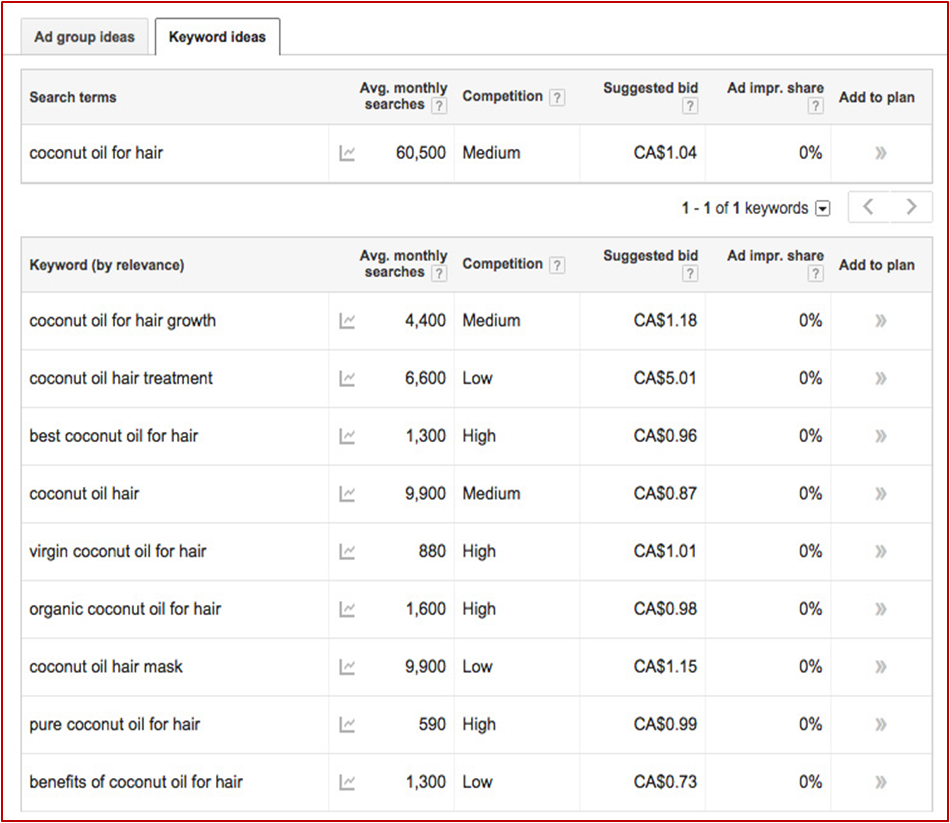
Task: Click help icon next to Competition in top table
Action: 557,98
